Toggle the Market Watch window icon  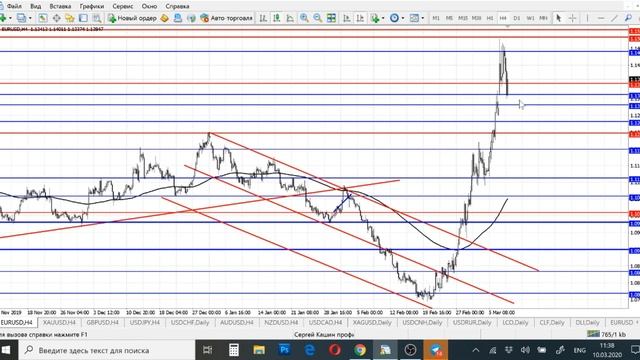click(x=43, y=18)
